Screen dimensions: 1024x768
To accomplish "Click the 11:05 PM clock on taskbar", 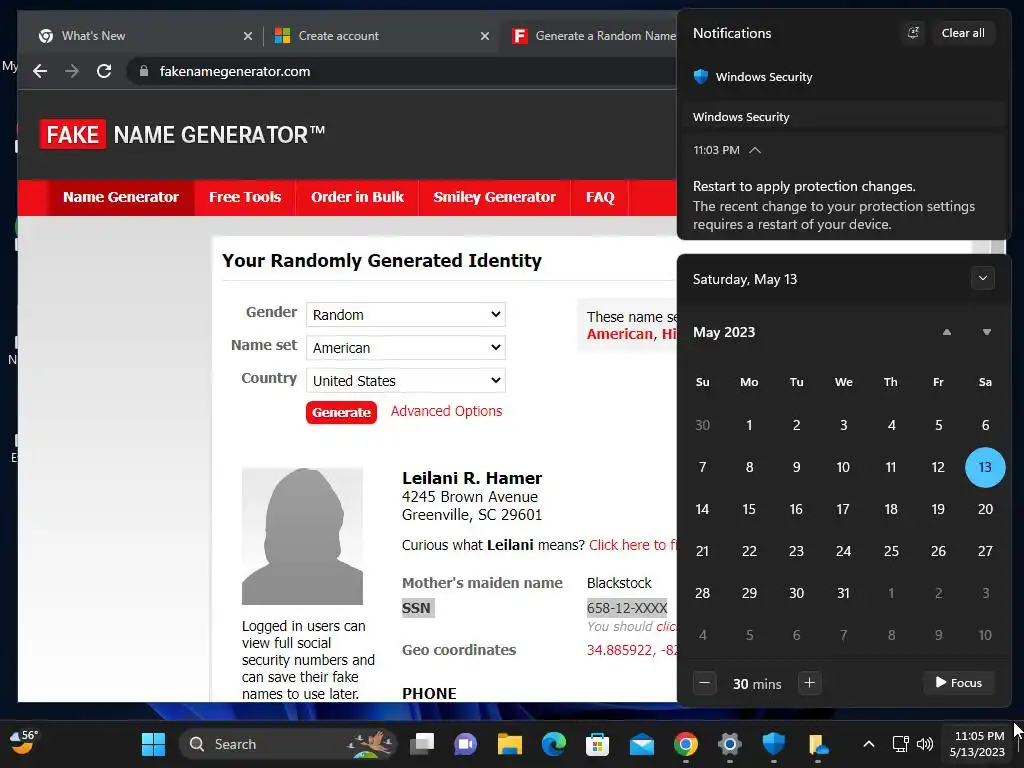I will 977,744.
